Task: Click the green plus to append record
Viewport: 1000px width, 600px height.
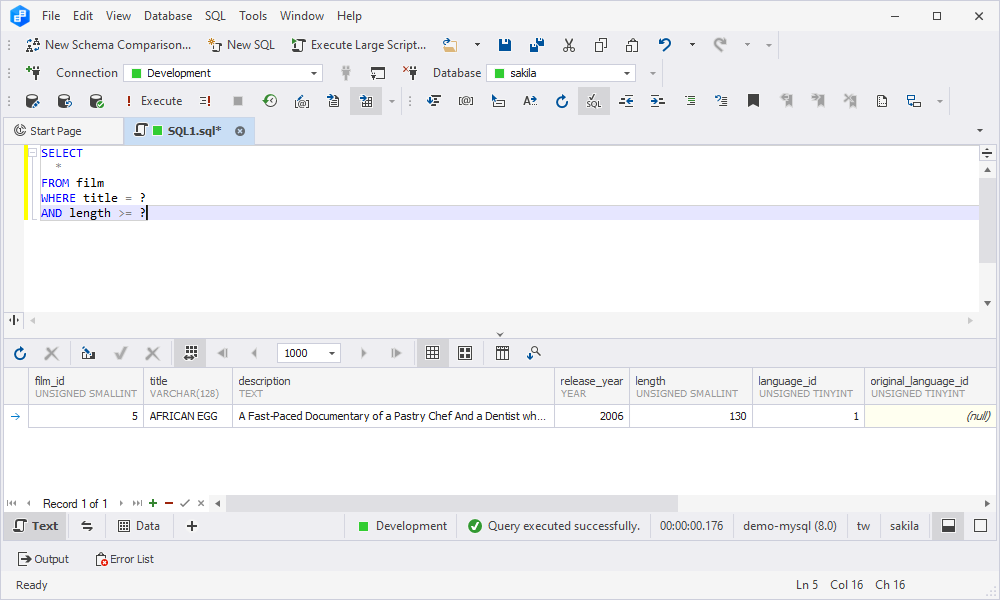Action: (x=153, y=503)
